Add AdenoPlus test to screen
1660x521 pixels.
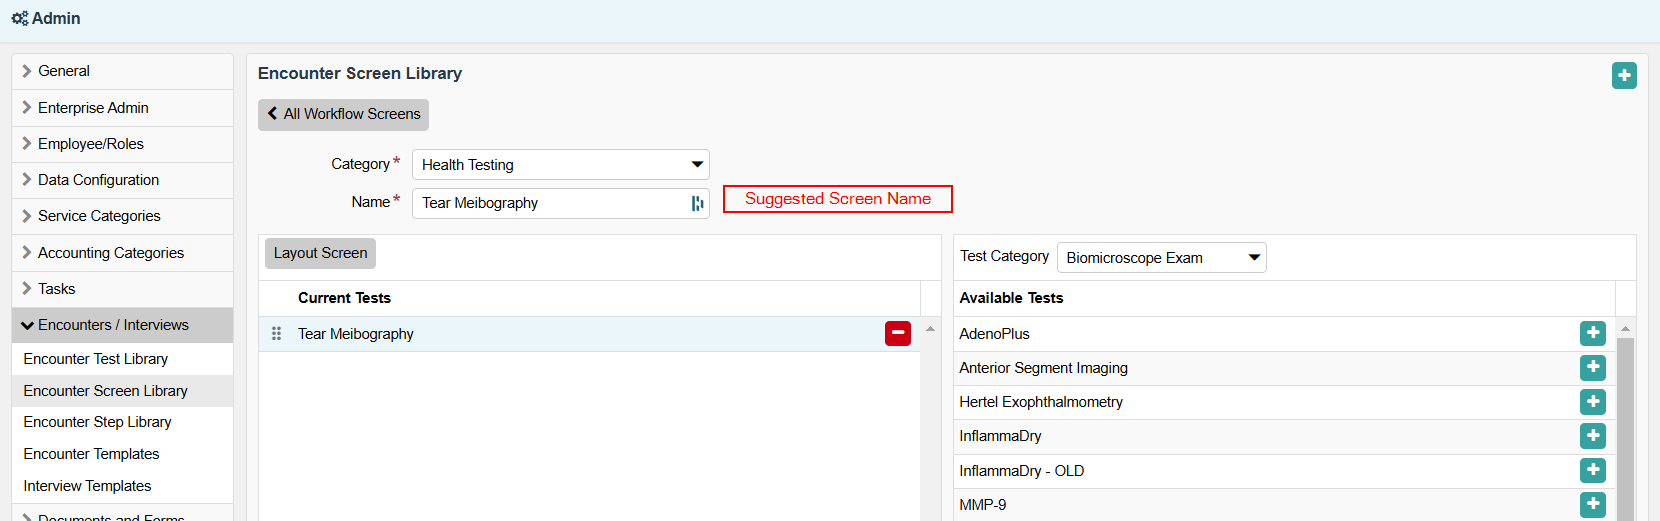coord(1592,334)
